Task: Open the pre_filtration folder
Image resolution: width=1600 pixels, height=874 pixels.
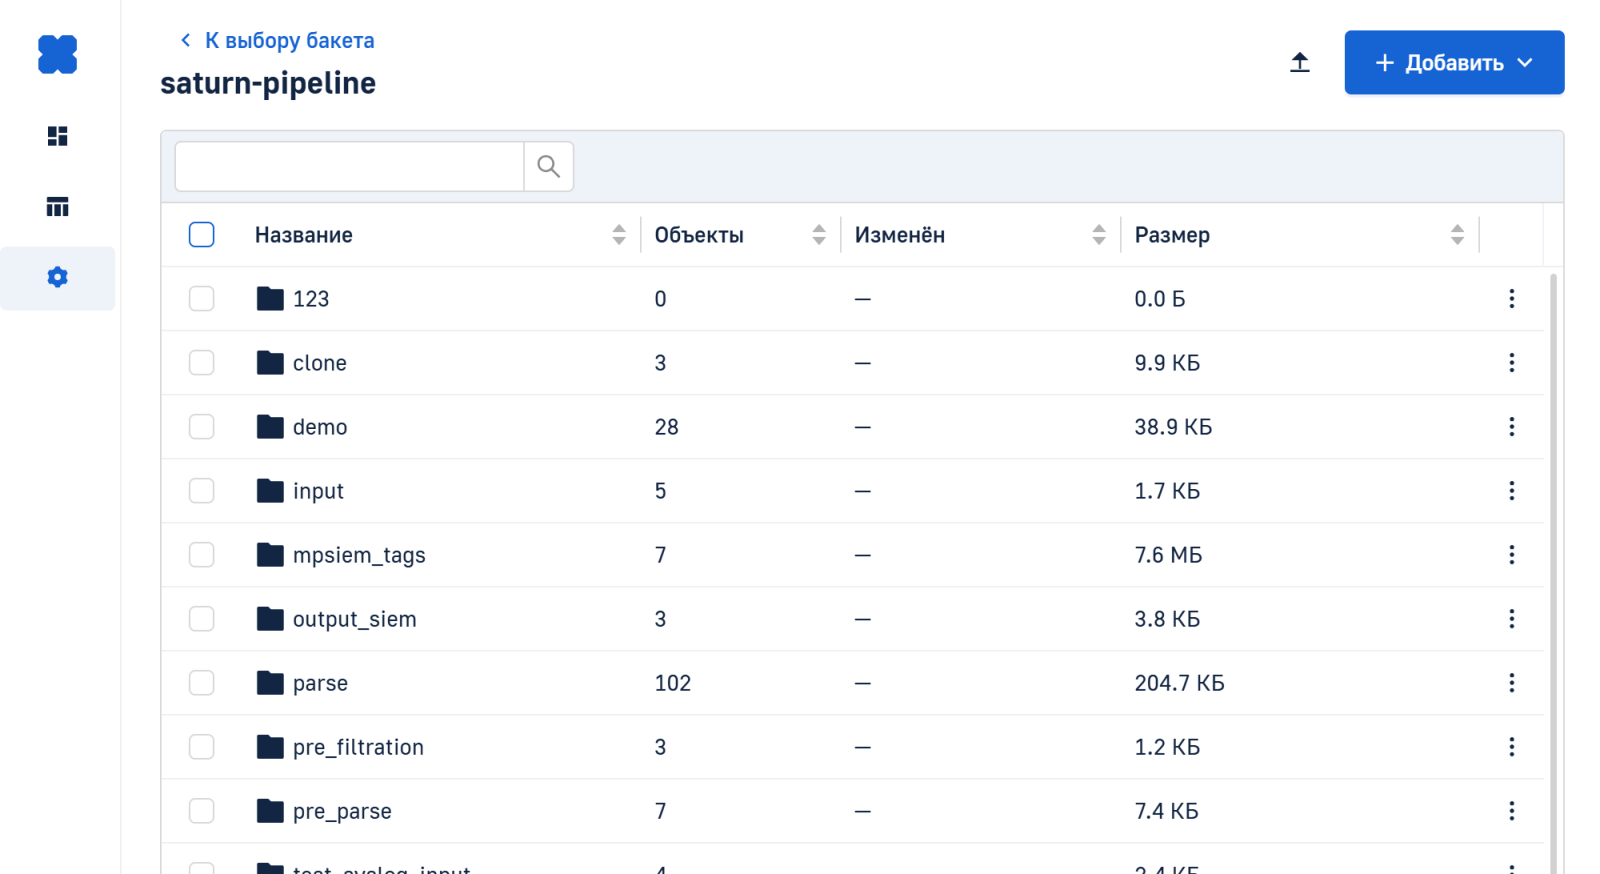Action: (x=358, y=747)
